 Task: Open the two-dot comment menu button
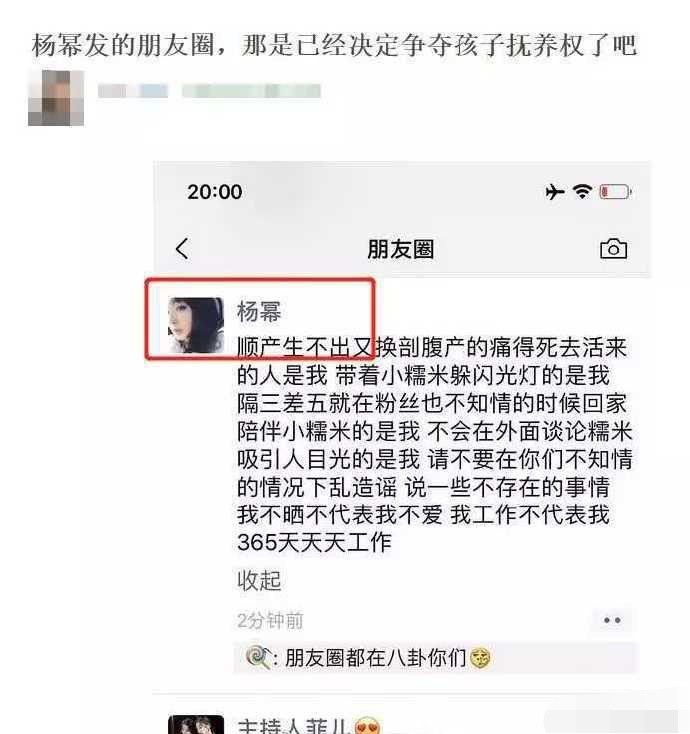click(612, 620)
